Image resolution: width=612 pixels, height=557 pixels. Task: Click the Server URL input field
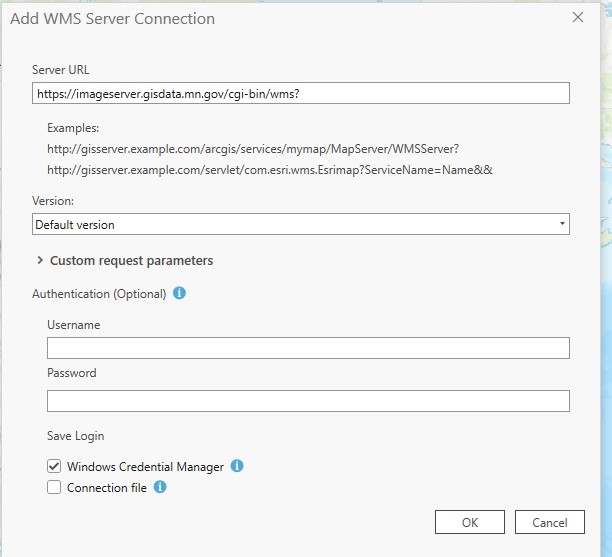(301, 93)
